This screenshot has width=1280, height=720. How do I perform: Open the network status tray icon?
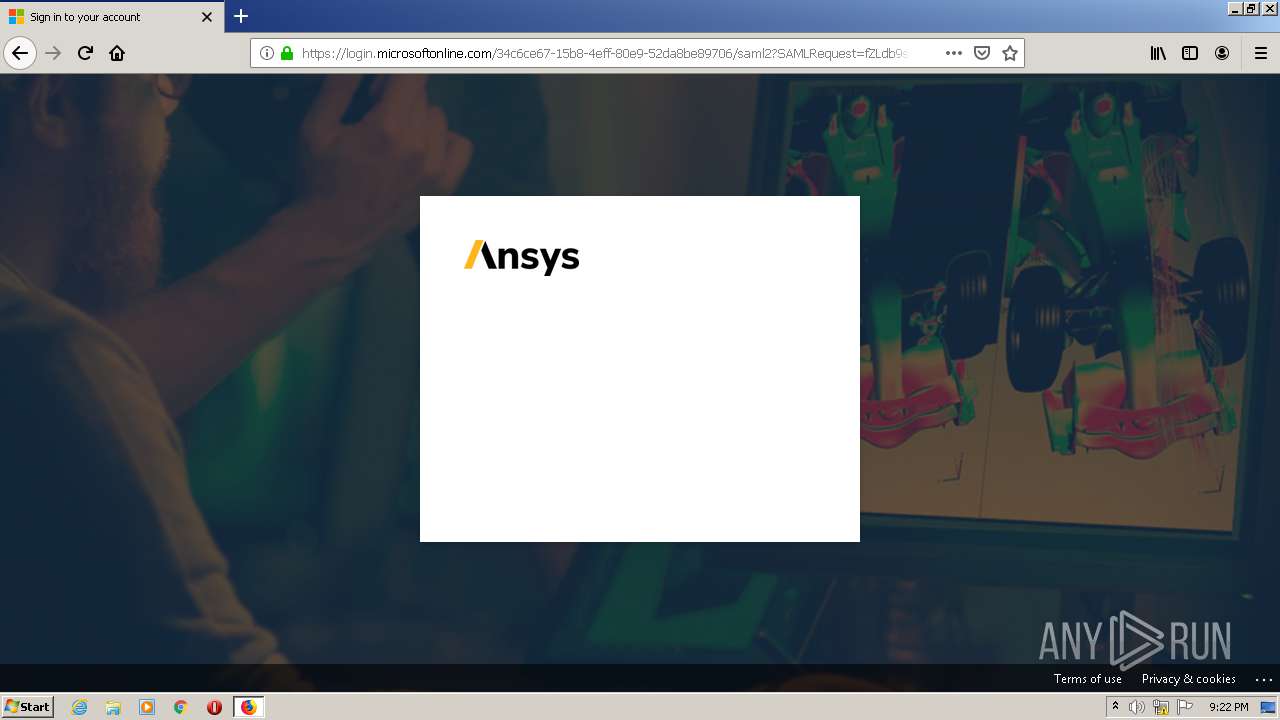(x=1161, y=707)
